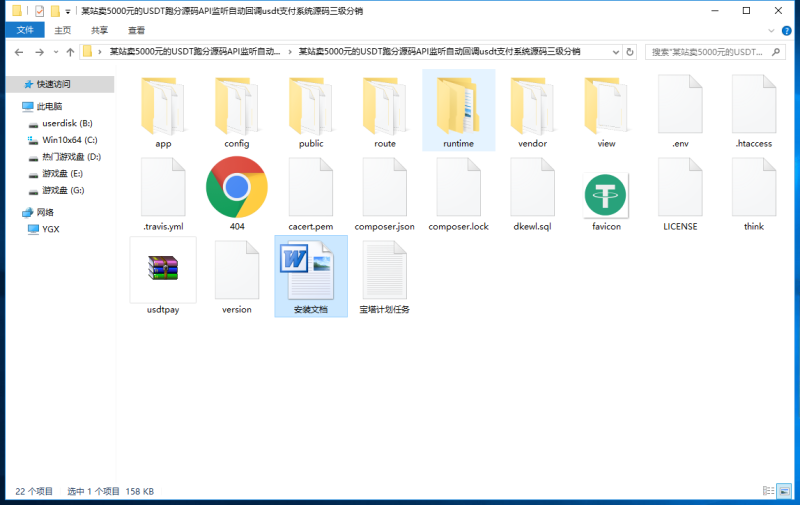This screenshot has width=800, height=505.
Task: Open the public folder
Action: 311,113
